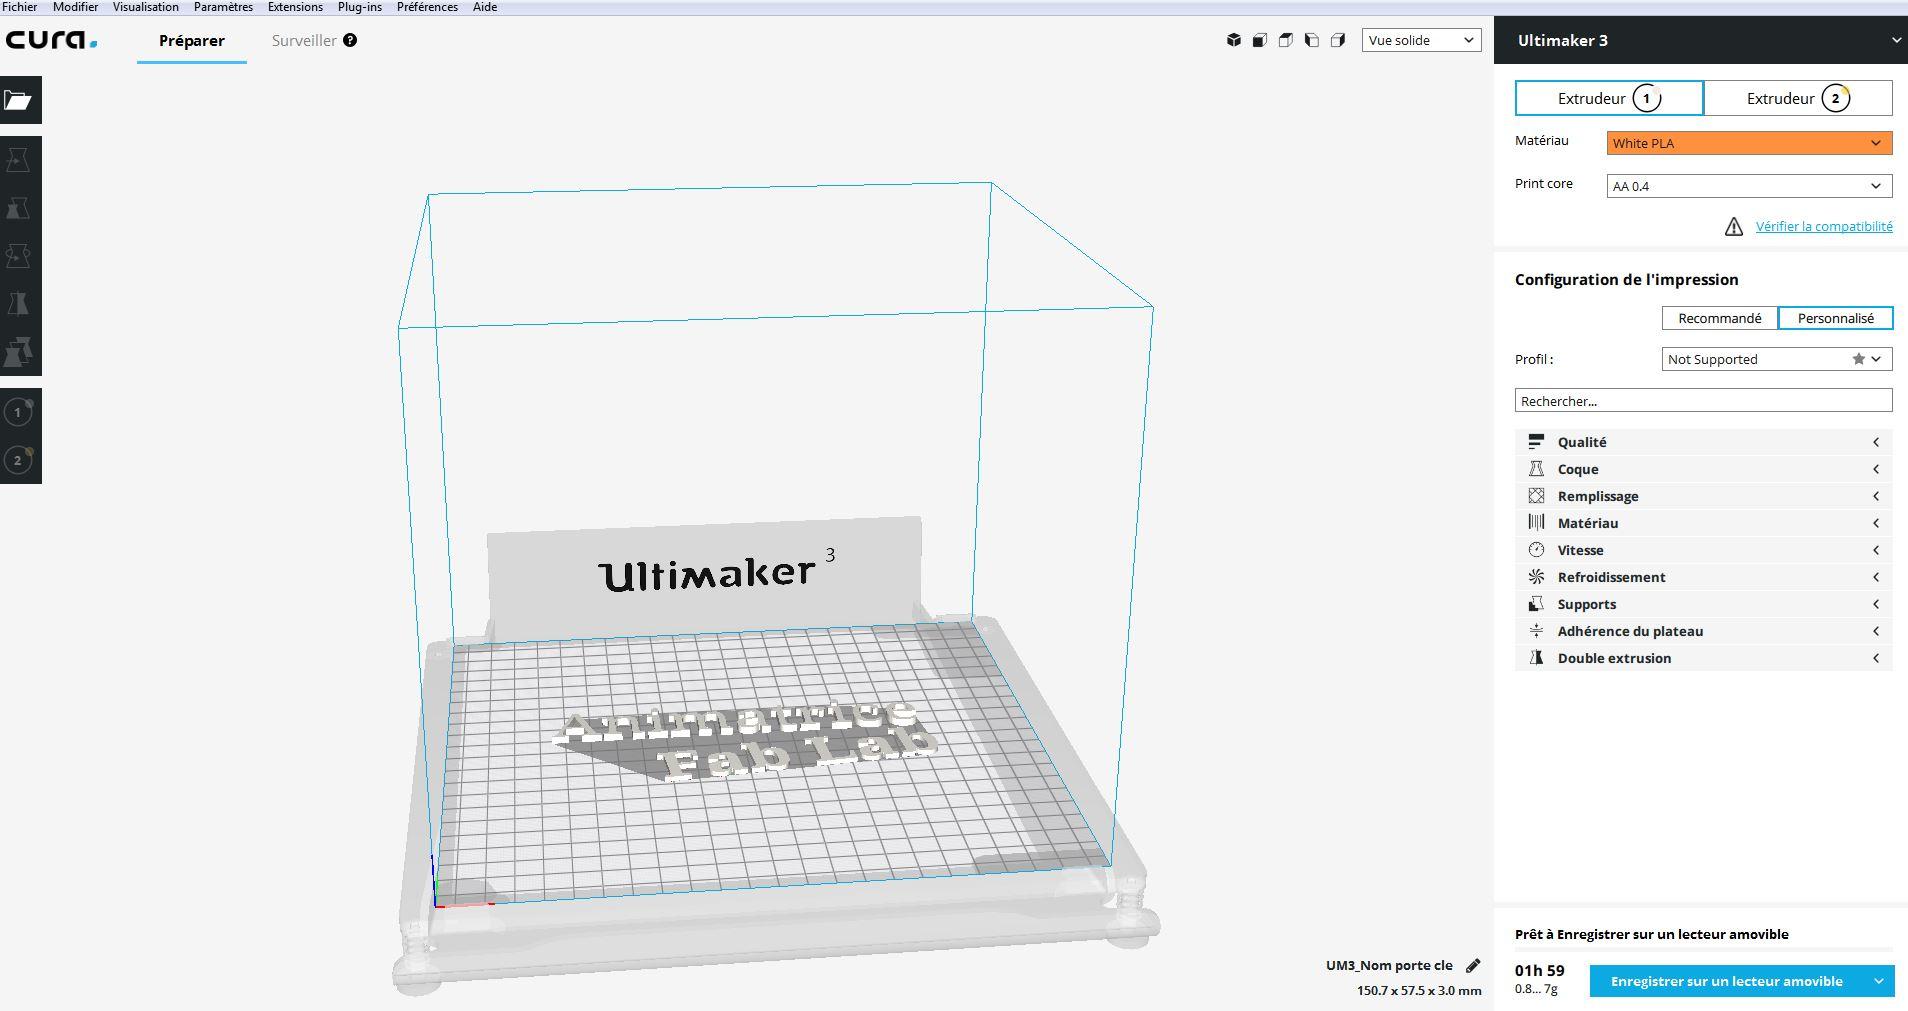Select the Per Model Settings tool
Viewport: 1908px width, 1011px height.
coord(18,352)
